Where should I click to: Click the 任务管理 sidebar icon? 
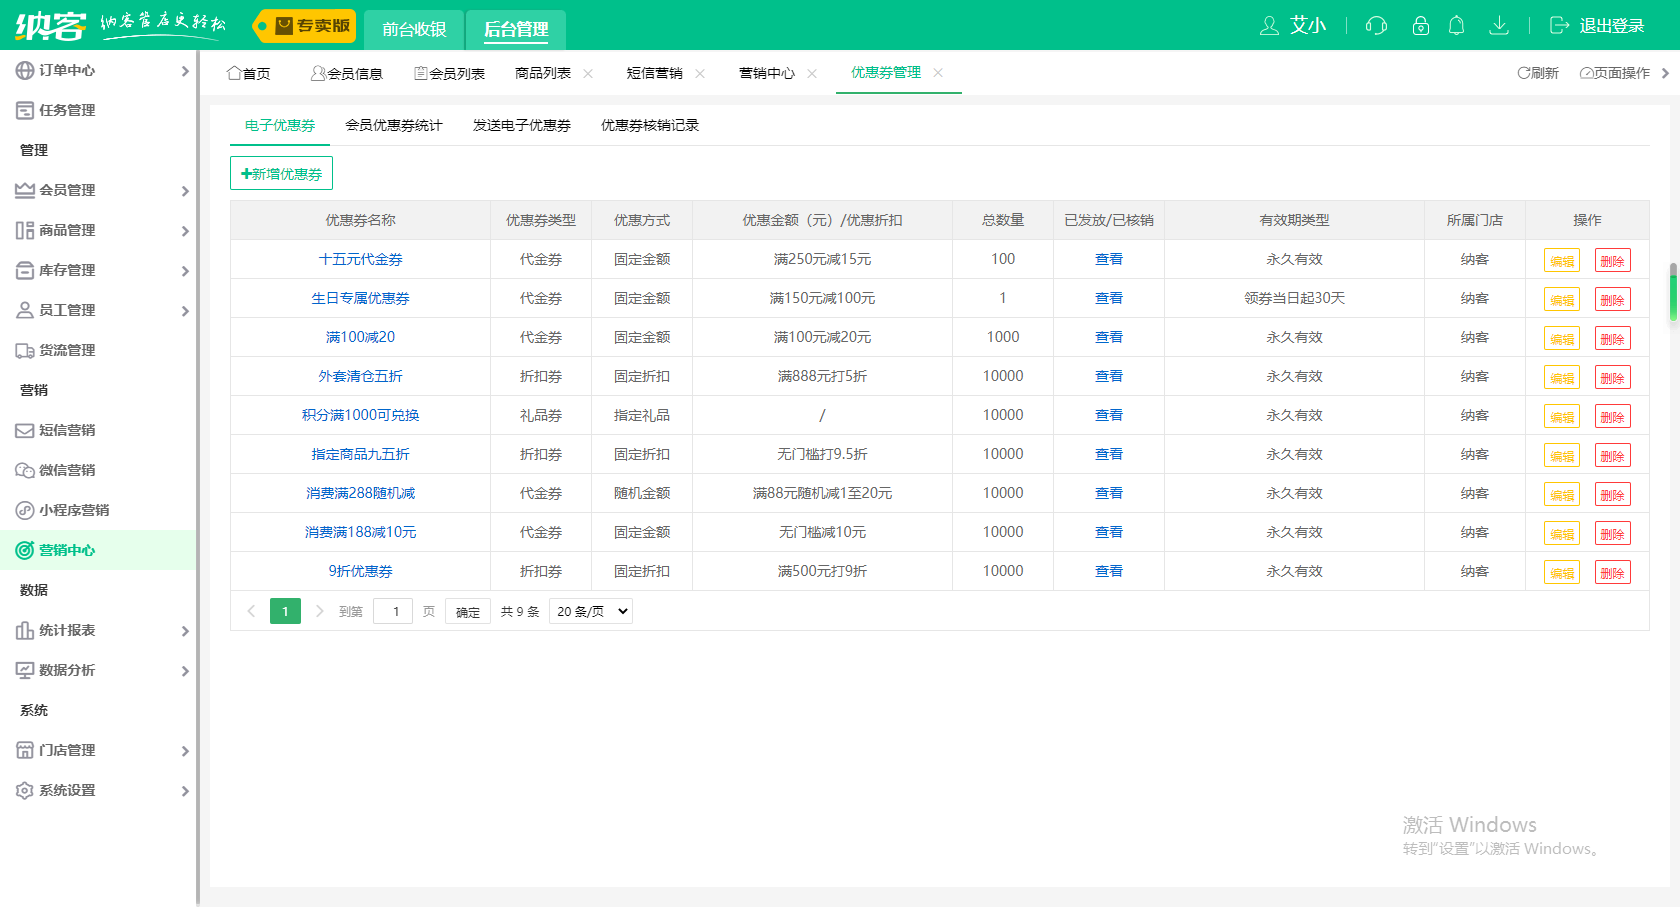point(25,110)
